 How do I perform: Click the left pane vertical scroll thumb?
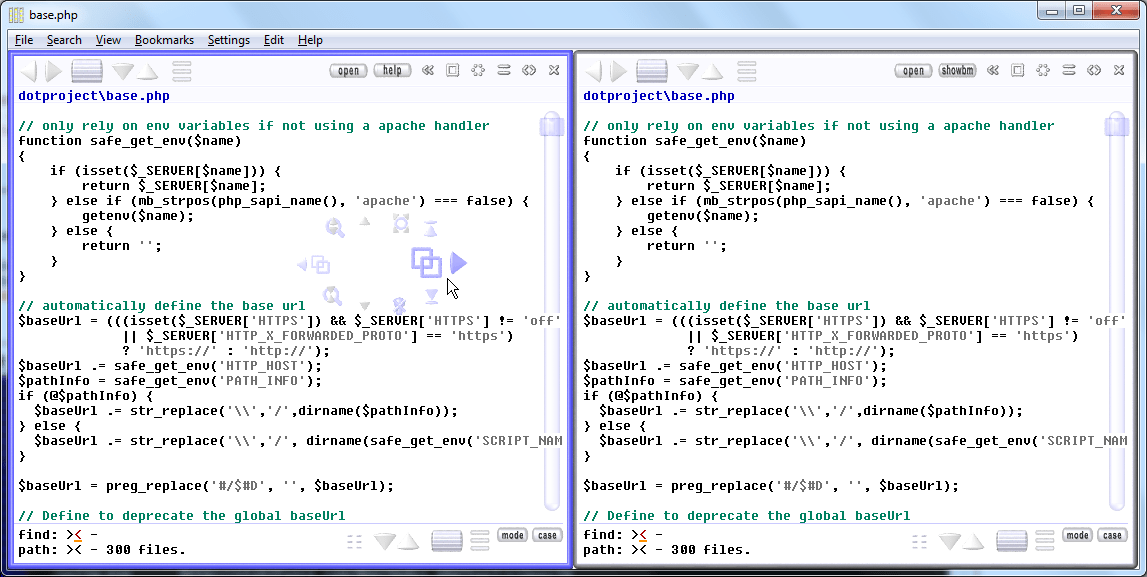pos(552,126)
